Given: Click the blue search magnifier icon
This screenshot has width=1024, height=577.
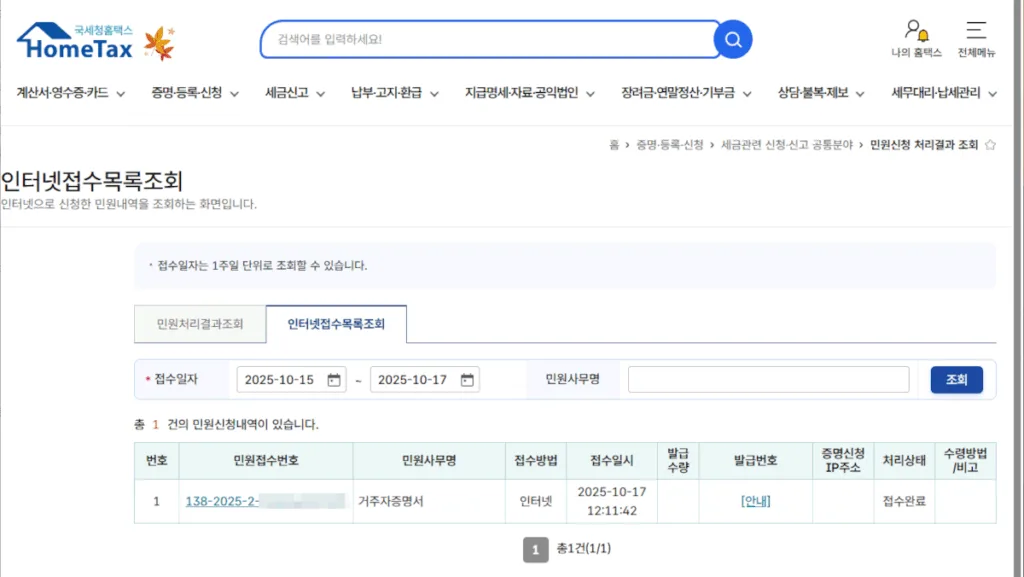Looking at the screenshot, I should [732, 40].
